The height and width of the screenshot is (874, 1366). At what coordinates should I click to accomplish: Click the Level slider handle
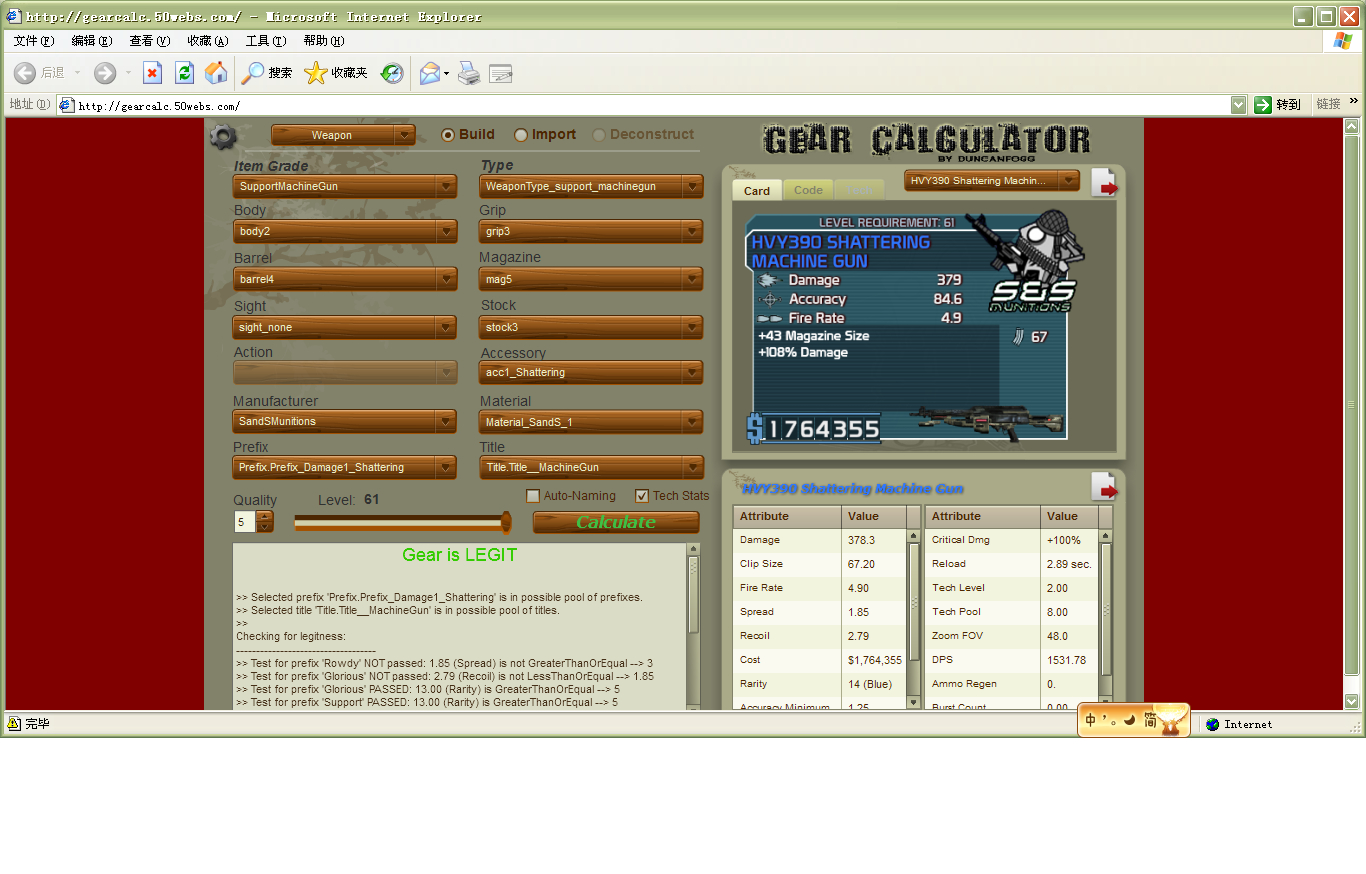coord(506,522)
